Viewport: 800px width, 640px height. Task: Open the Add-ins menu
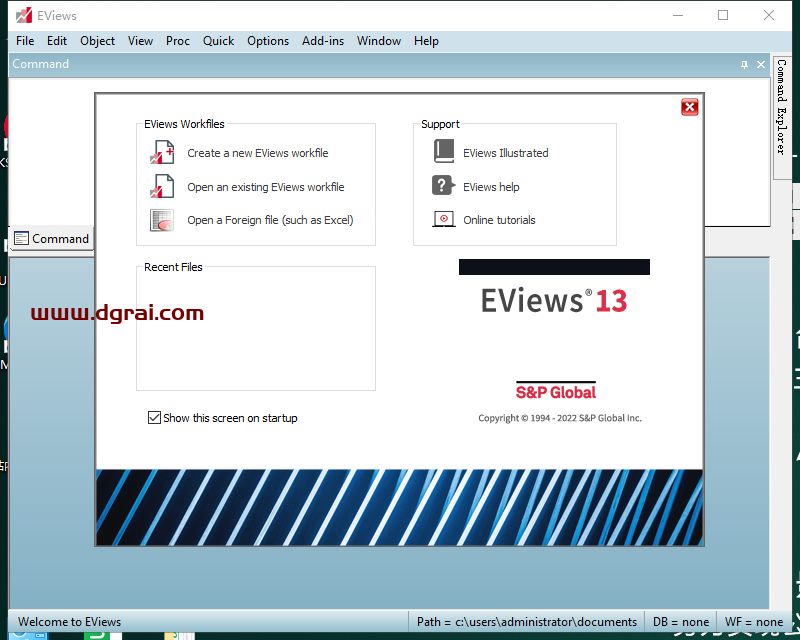pyautogui.click(x=323, y=41)
